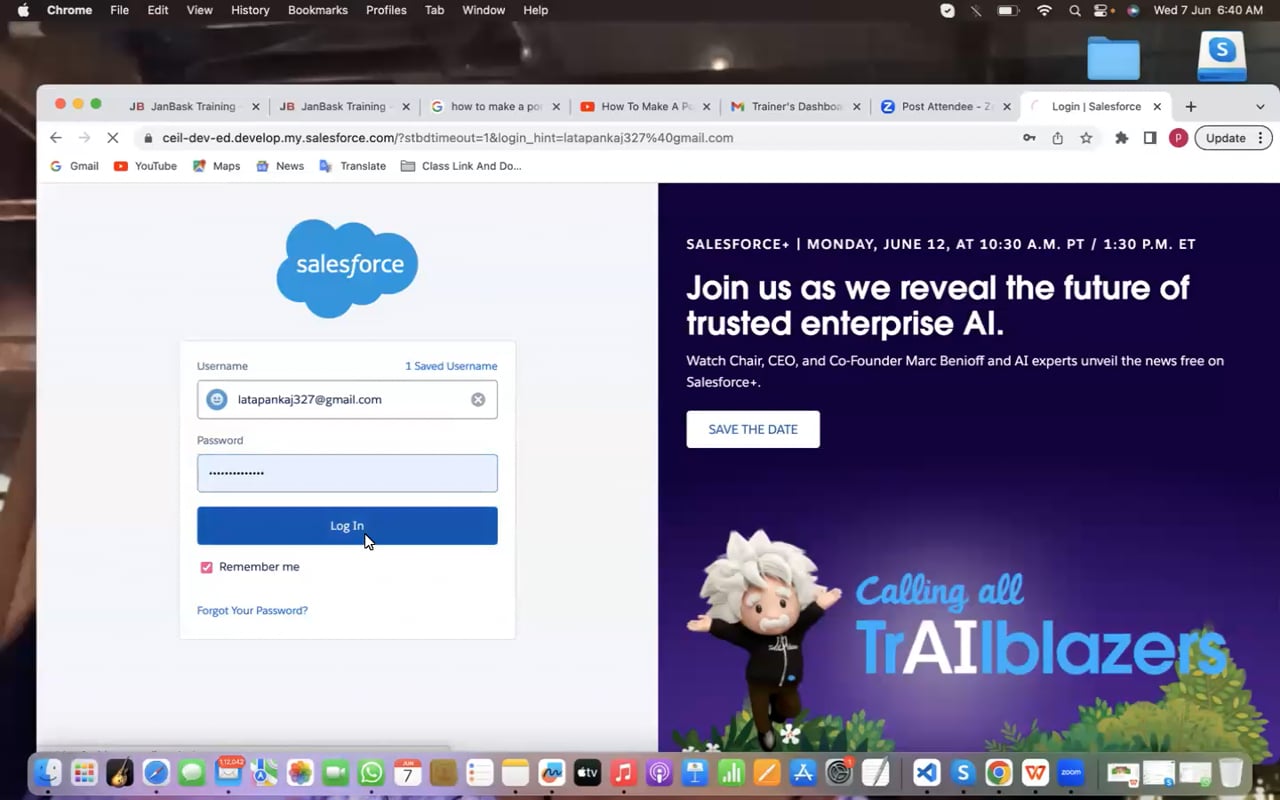
Task: Click the smiley avatar icon in the username field
Action: pos(216,399)
